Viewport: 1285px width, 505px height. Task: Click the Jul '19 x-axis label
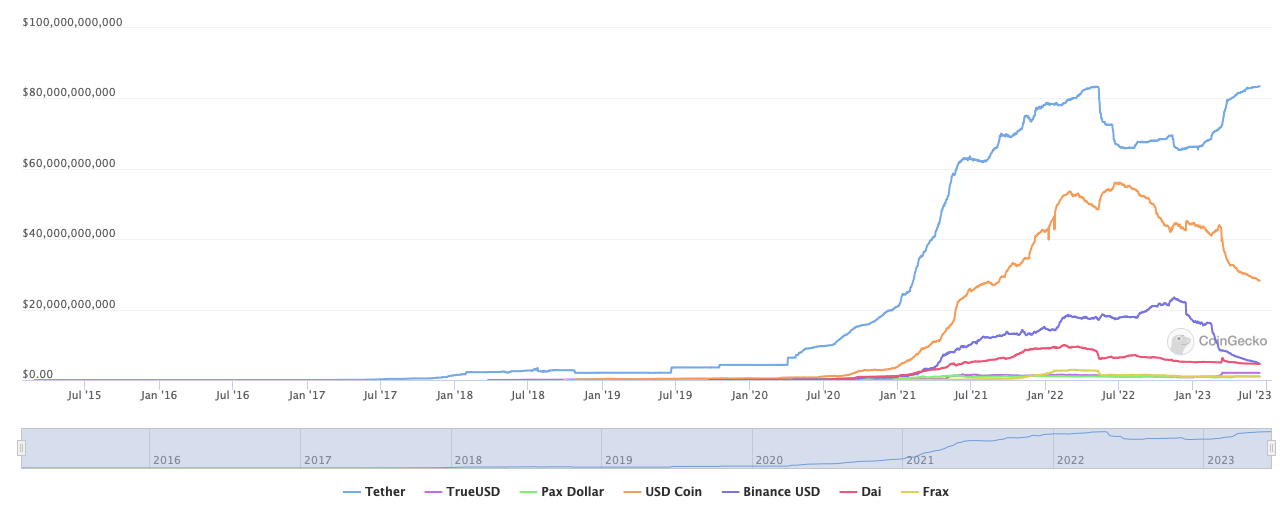(x=676, y=395)
